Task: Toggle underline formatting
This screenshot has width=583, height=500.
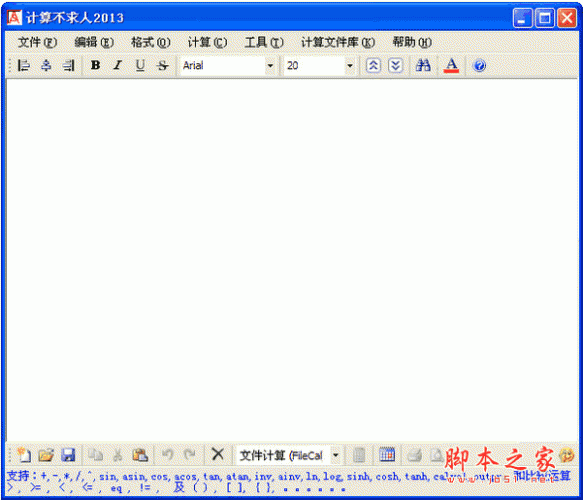Action: click(x=140, y=65)
